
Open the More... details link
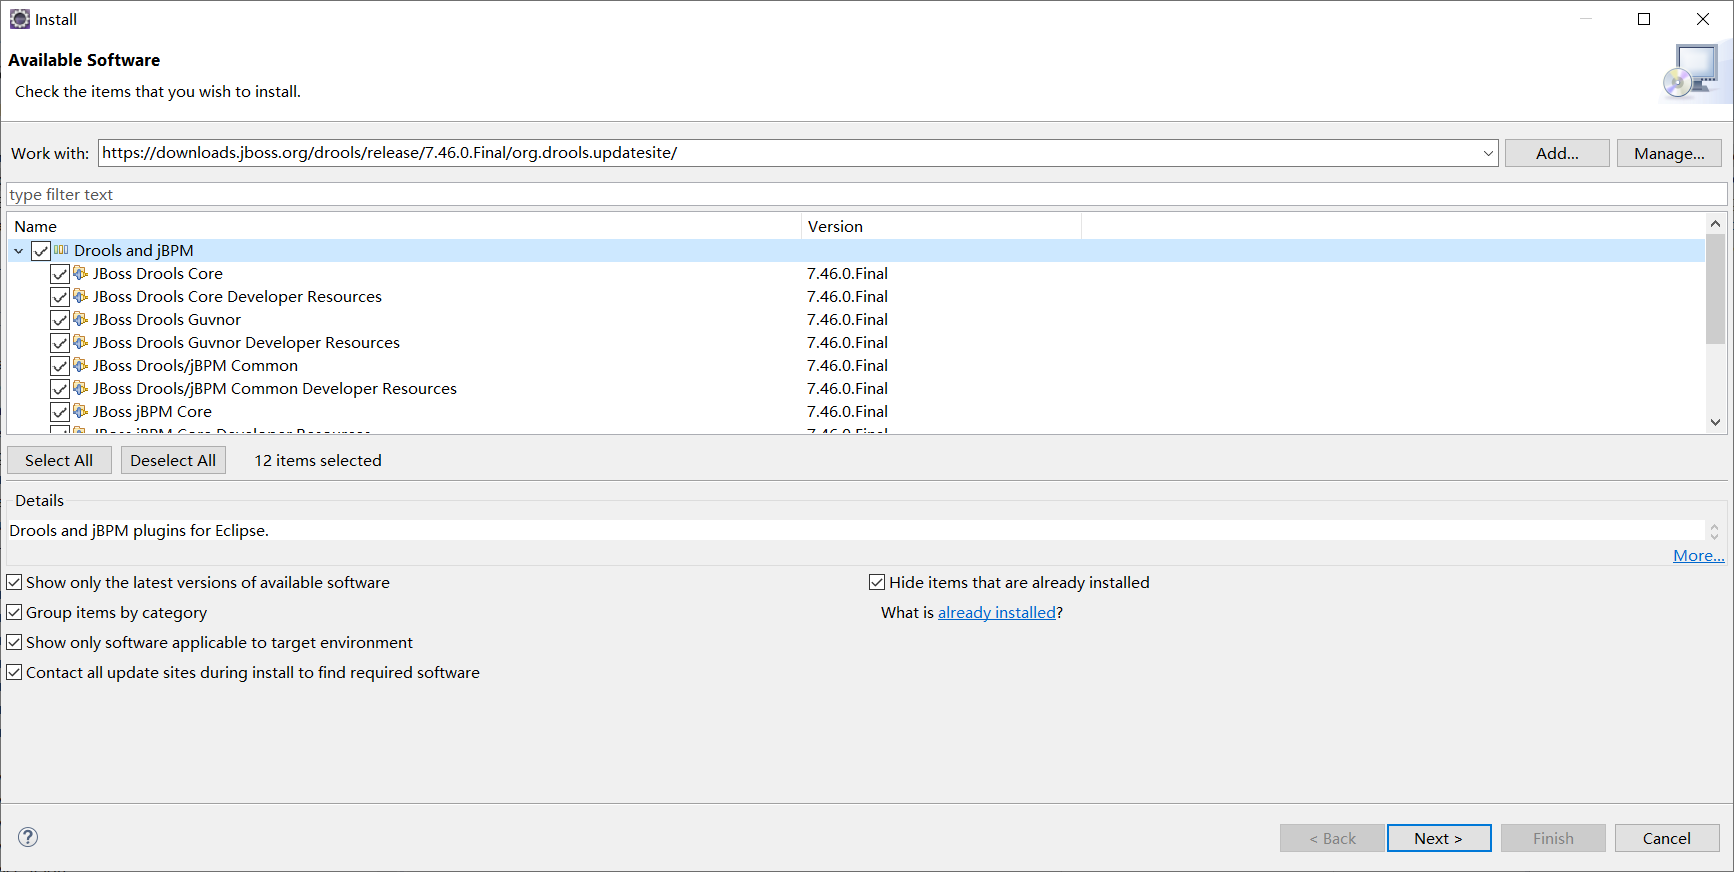tap(1699, 555)
